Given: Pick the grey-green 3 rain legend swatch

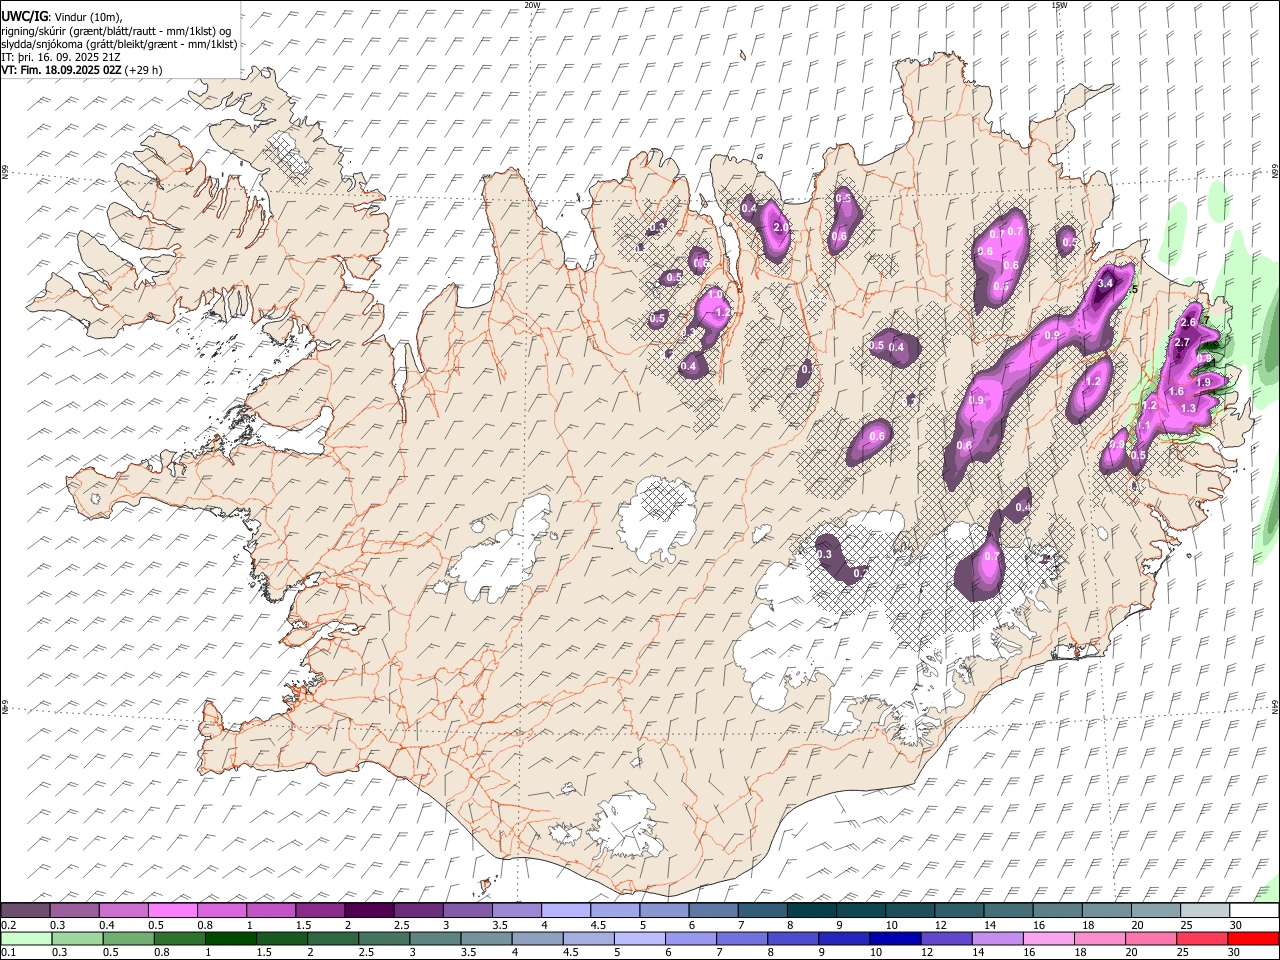Looking at the screenshot, I should pos(436,939).
